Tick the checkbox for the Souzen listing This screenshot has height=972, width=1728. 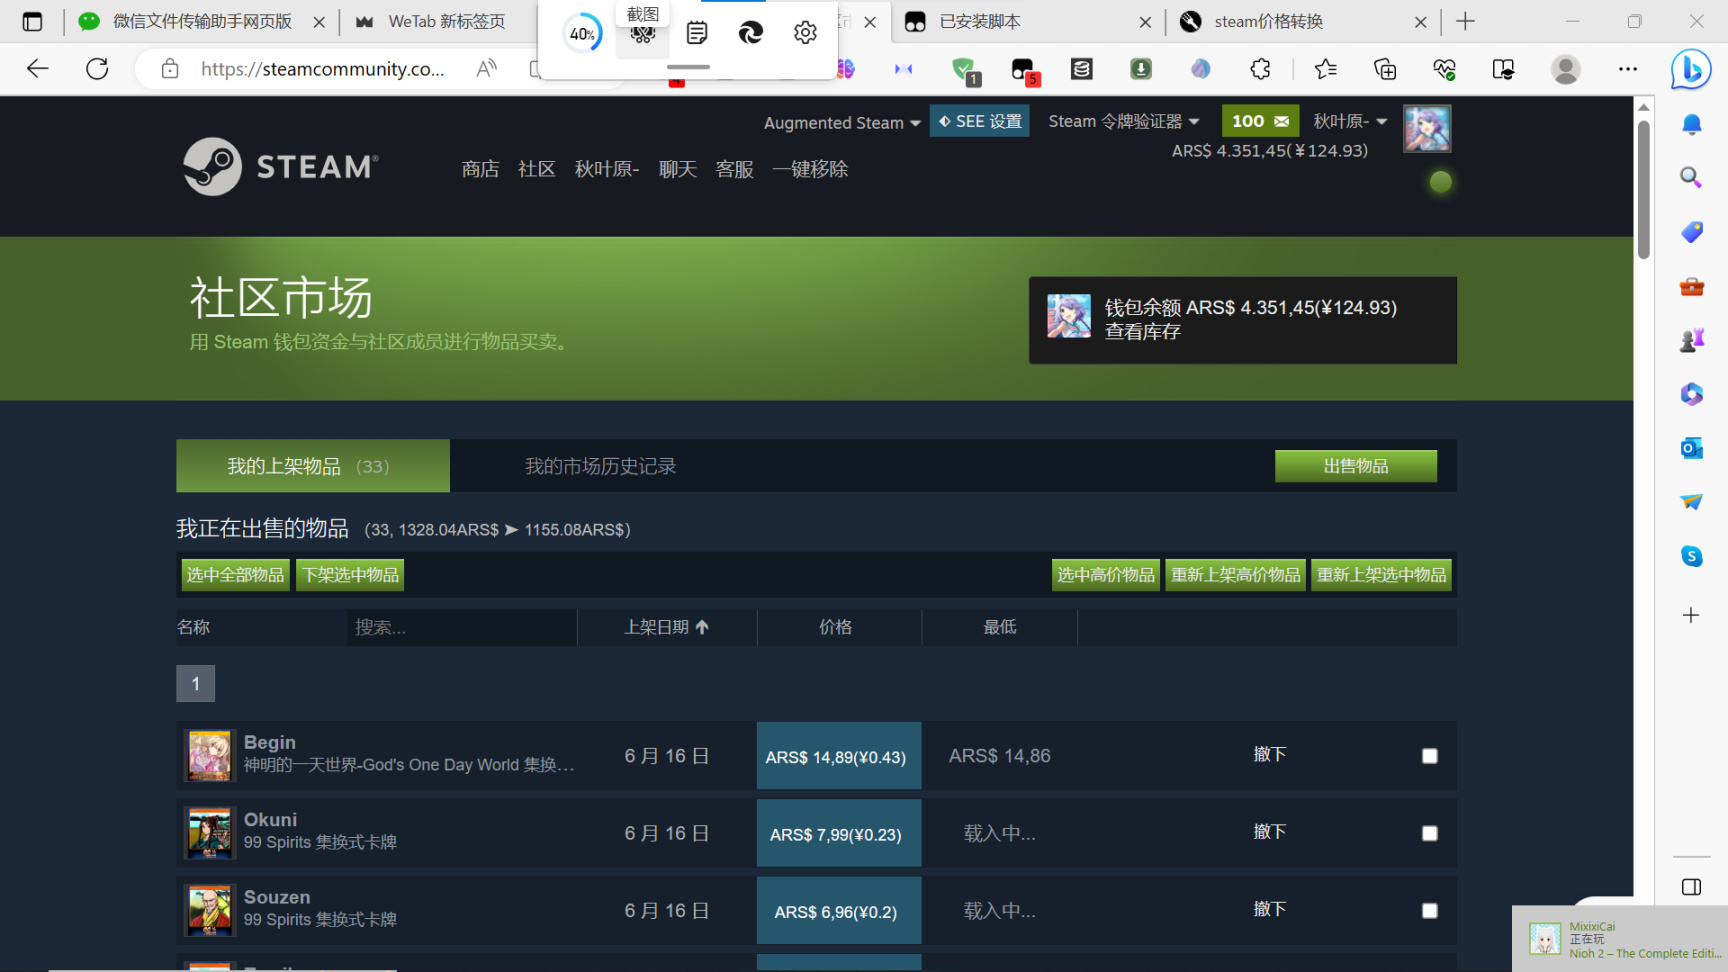click(1430, 911)
